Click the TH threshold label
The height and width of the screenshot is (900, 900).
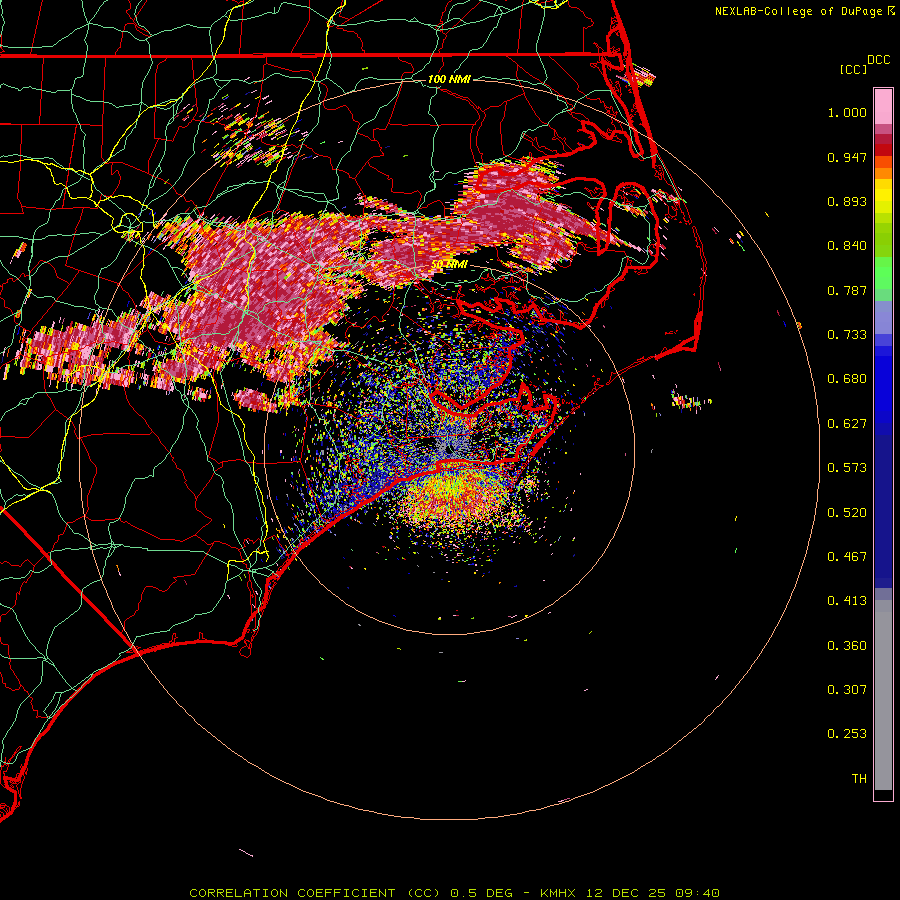[x=859, y=779]
